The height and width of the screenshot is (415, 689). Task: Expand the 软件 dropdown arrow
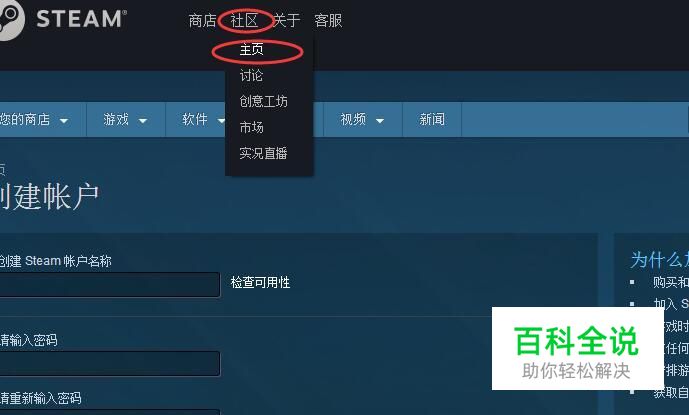[x=221, y=120]
